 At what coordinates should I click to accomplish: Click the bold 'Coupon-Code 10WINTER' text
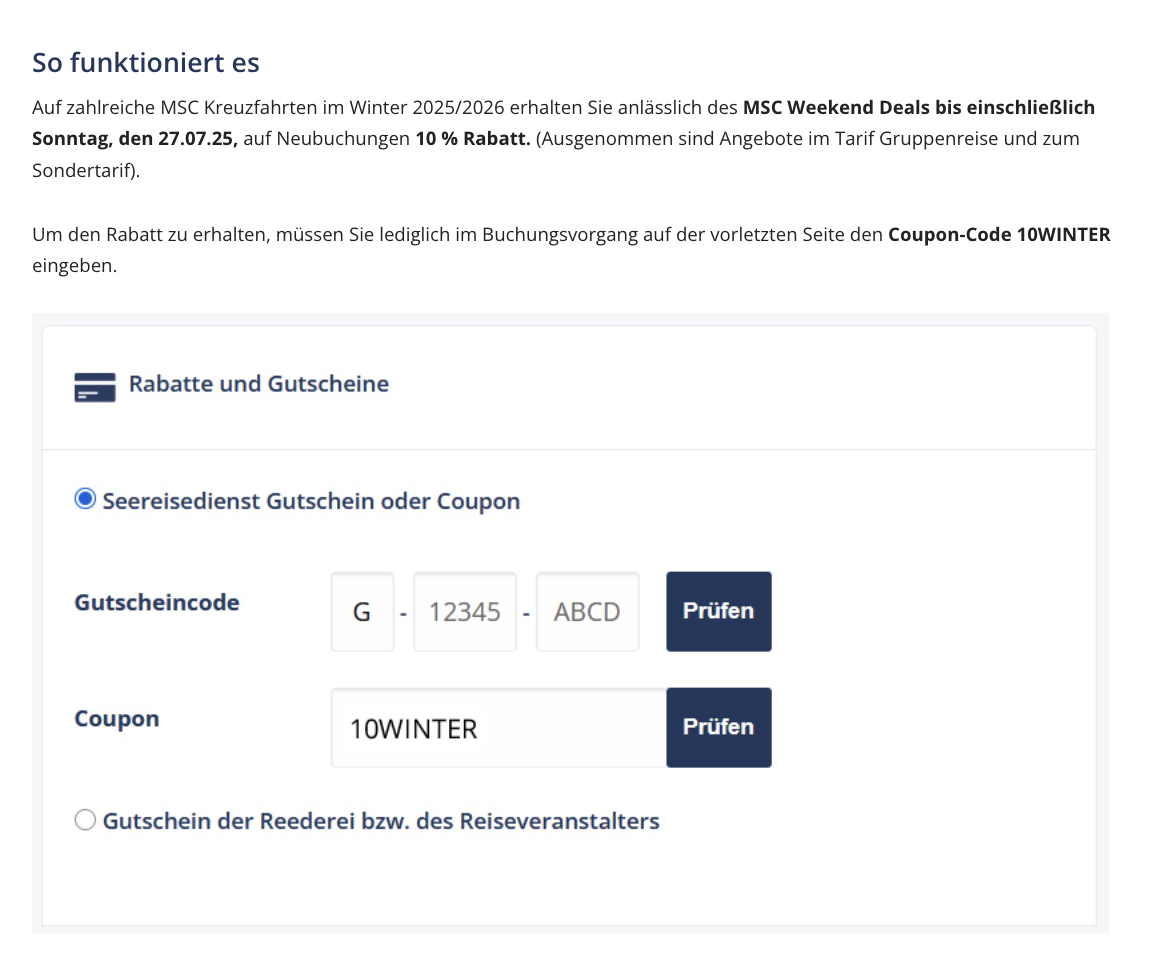pos(999,235)
